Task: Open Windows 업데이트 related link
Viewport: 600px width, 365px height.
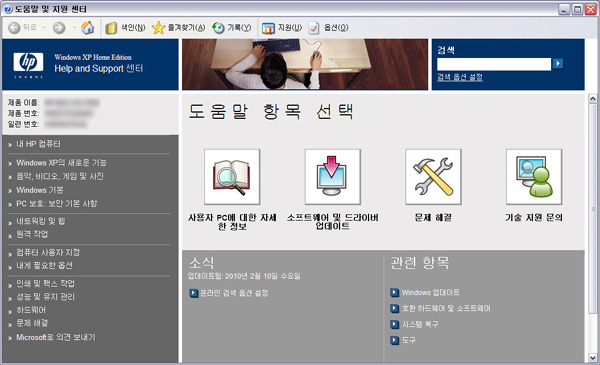Action: click(x=430, y=293)
